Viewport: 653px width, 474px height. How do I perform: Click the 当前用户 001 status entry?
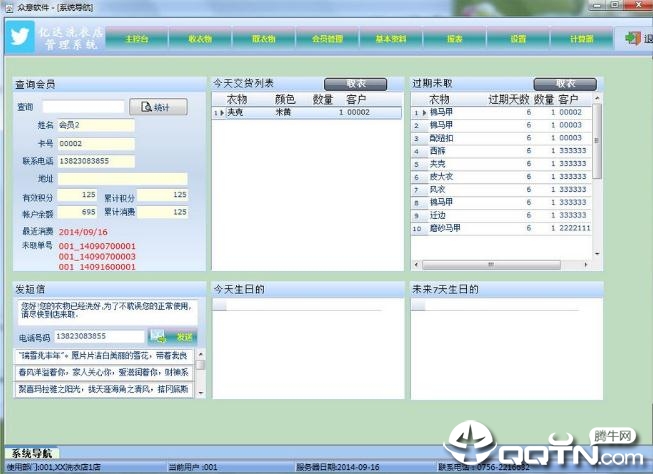193,467
